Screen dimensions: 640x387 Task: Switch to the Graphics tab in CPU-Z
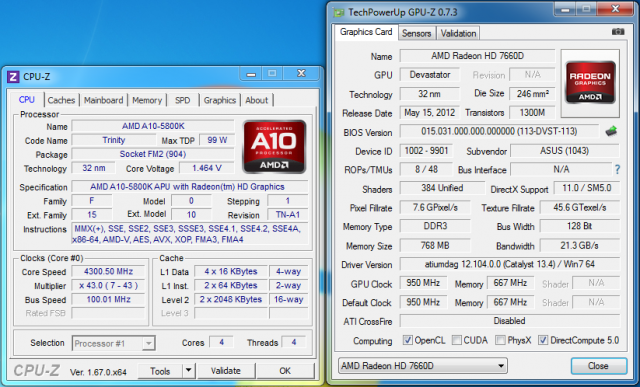click(220, 100)
